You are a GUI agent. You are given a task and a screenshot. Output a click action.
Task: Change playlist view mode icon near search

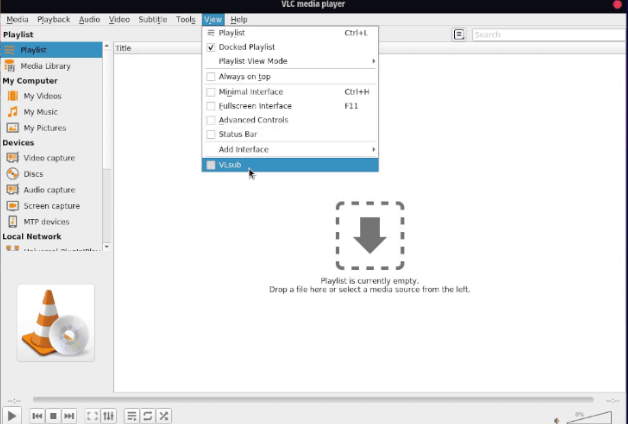[459, 34]
